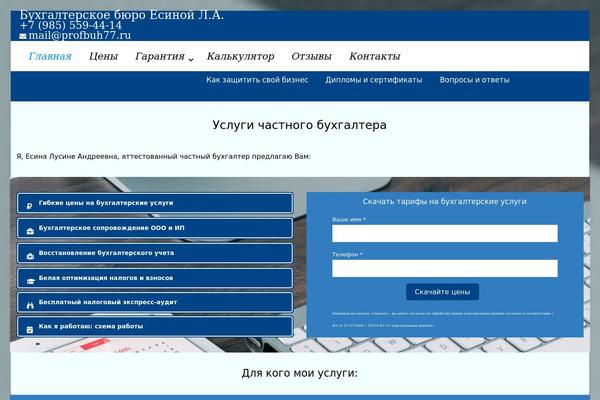Screen dimensions: 600x400
Task: Open Восстановление бухгалтерского учета
Action: pos(155,253)
